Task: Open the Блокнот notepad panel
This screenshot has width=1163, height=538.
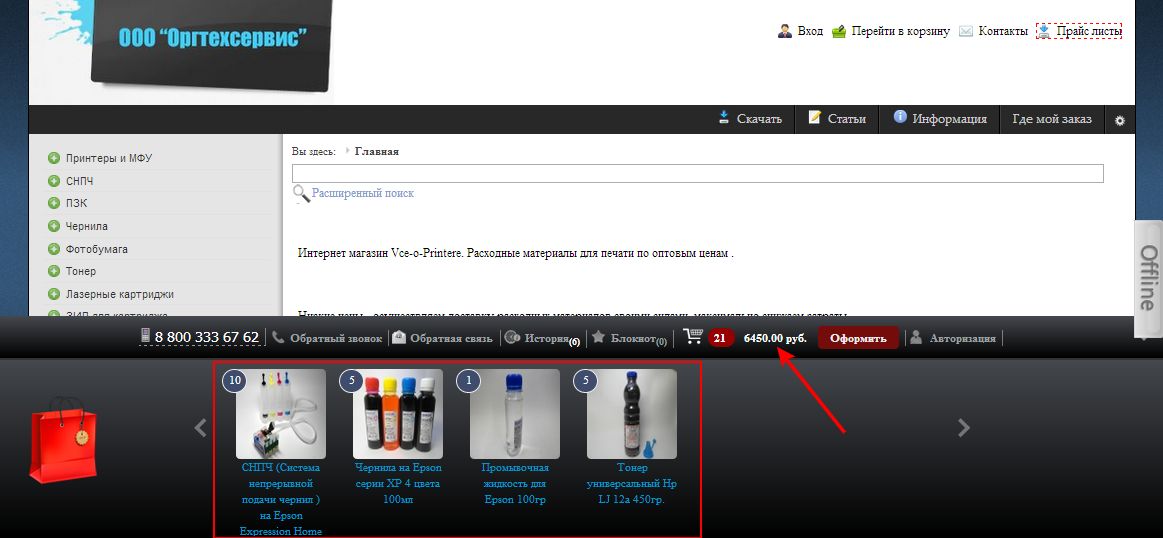Action: (633, 338)
